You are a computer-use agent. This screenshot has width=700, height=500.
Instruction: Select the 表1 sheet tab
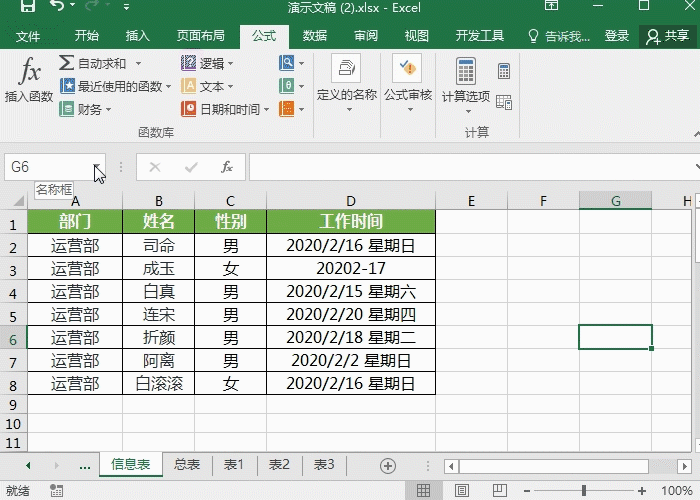[233, 465]
